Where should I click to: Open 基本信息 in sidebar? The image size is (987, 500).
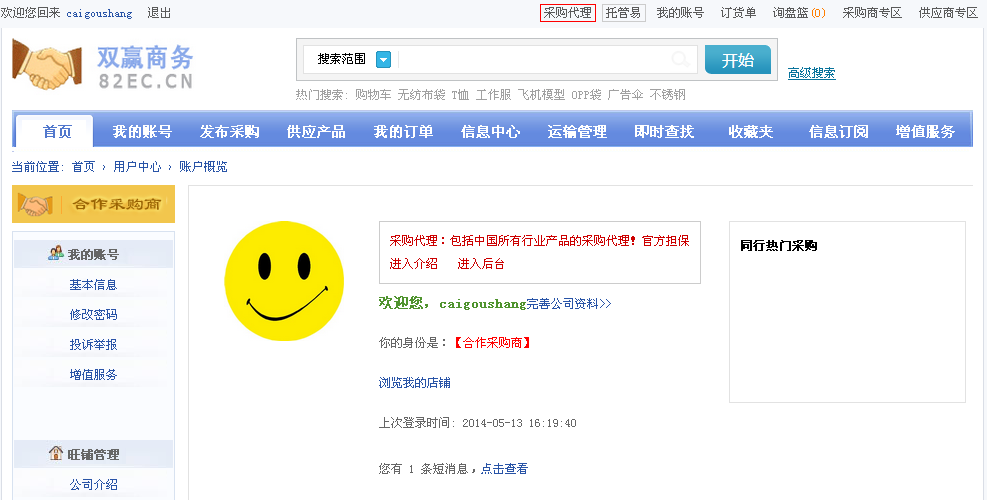click(93, 285)
